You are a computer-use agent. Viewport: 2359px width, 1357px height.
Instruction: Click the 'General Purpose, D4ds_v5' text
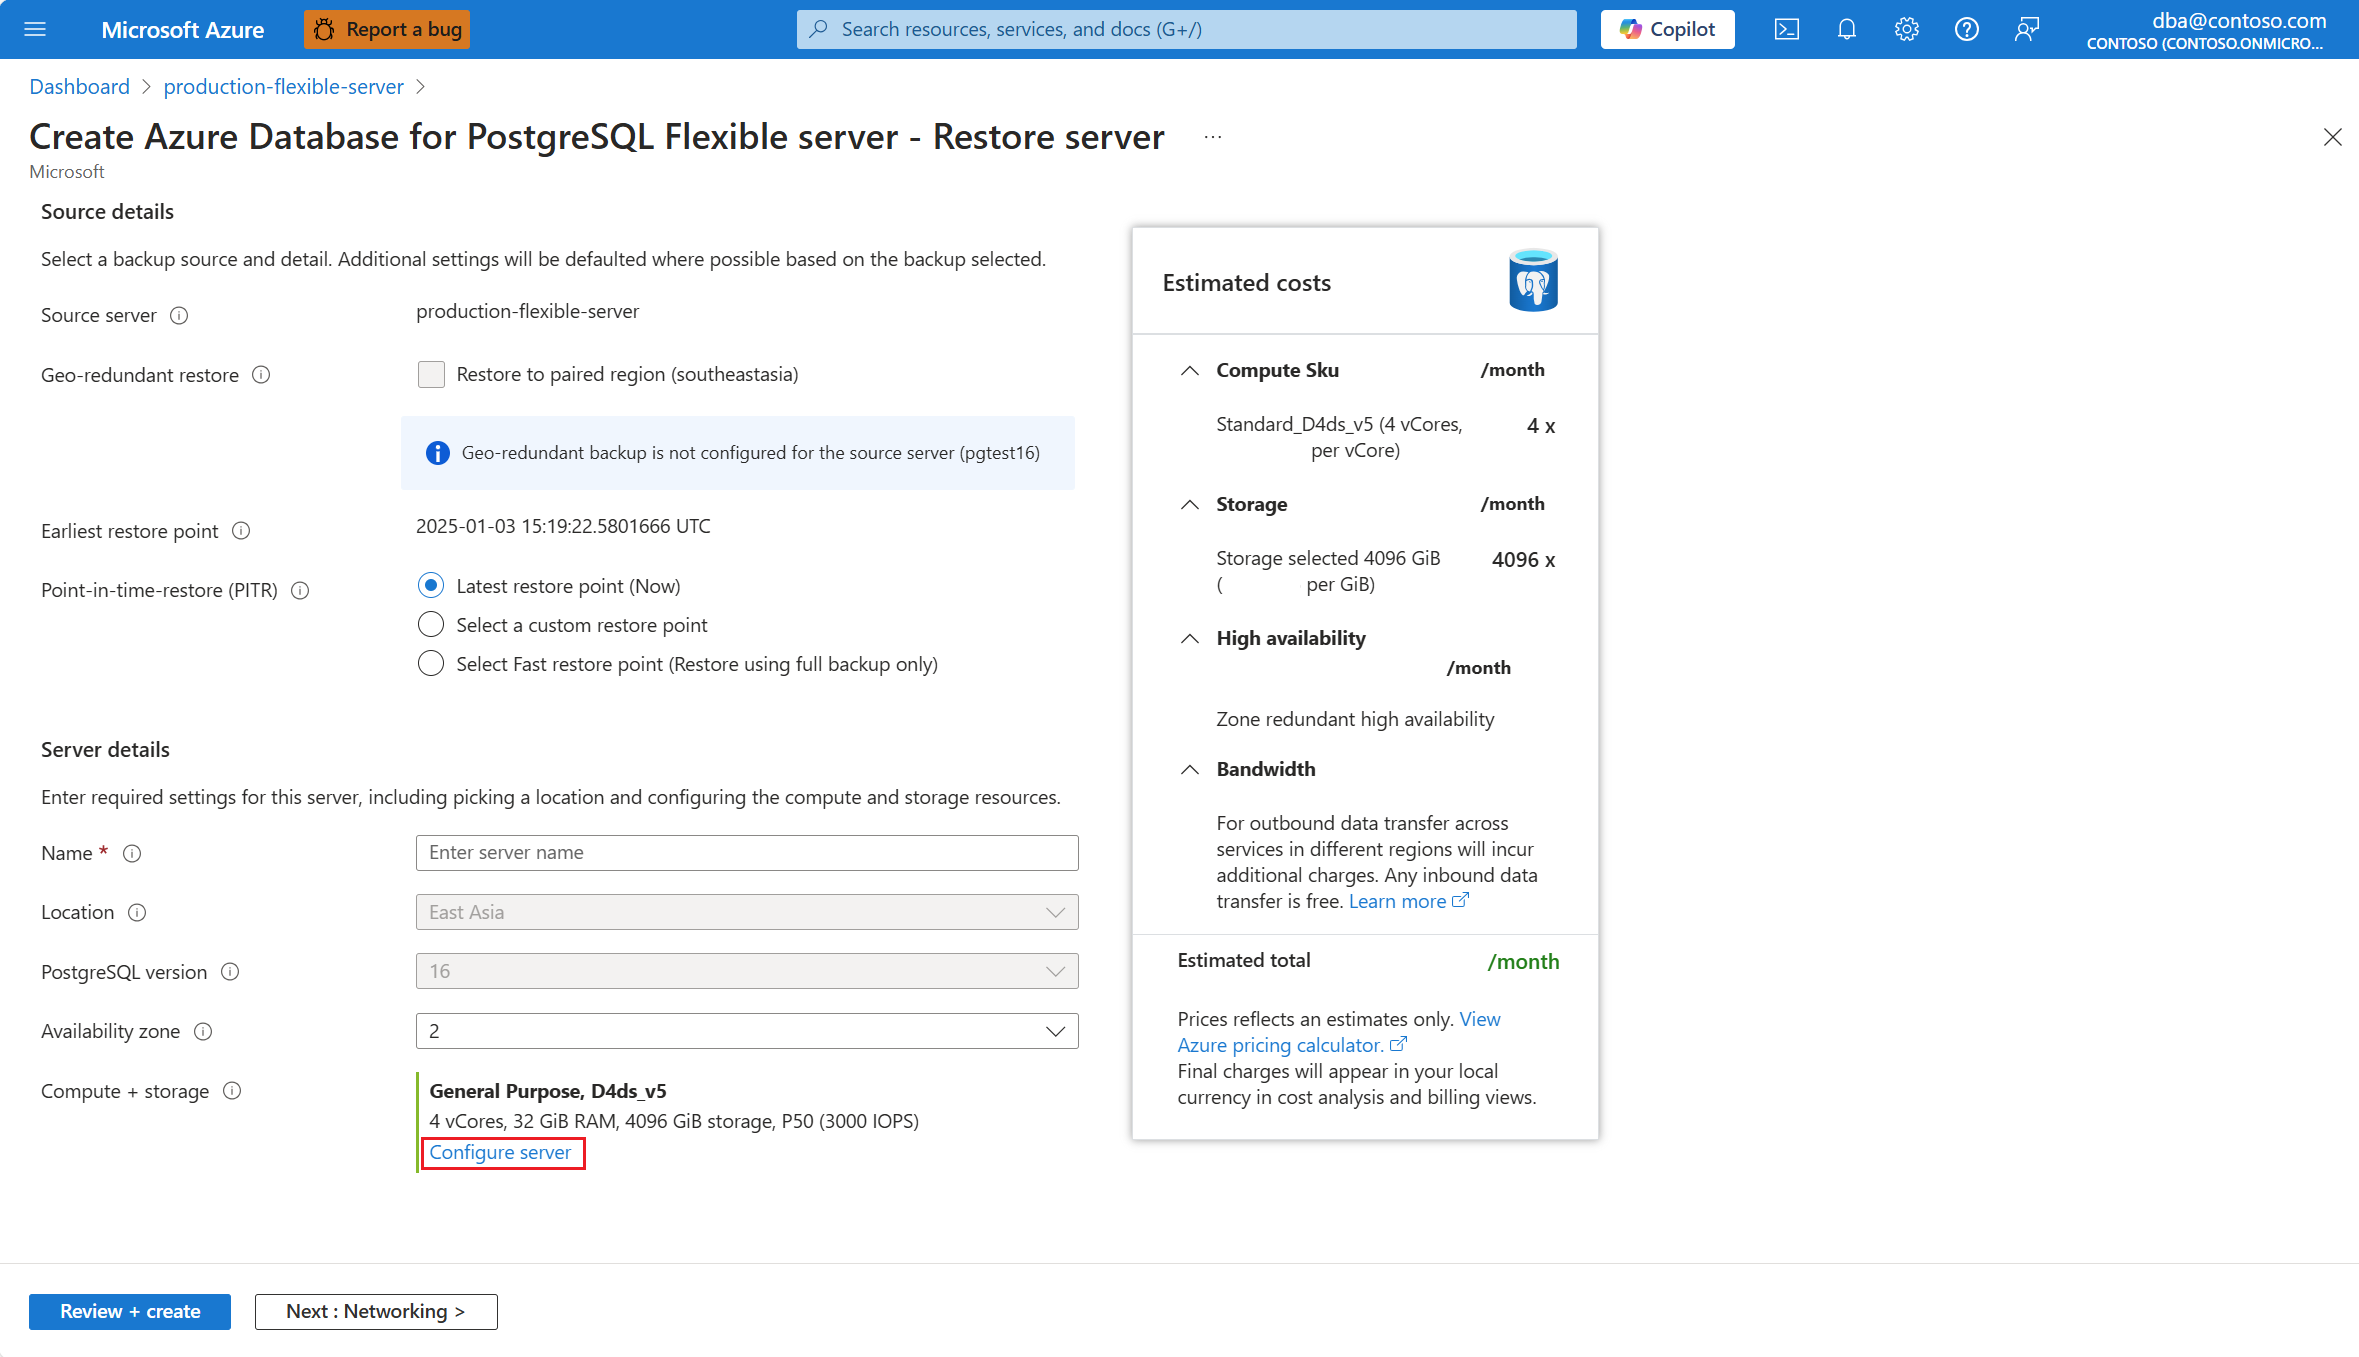click(547, 1091)
